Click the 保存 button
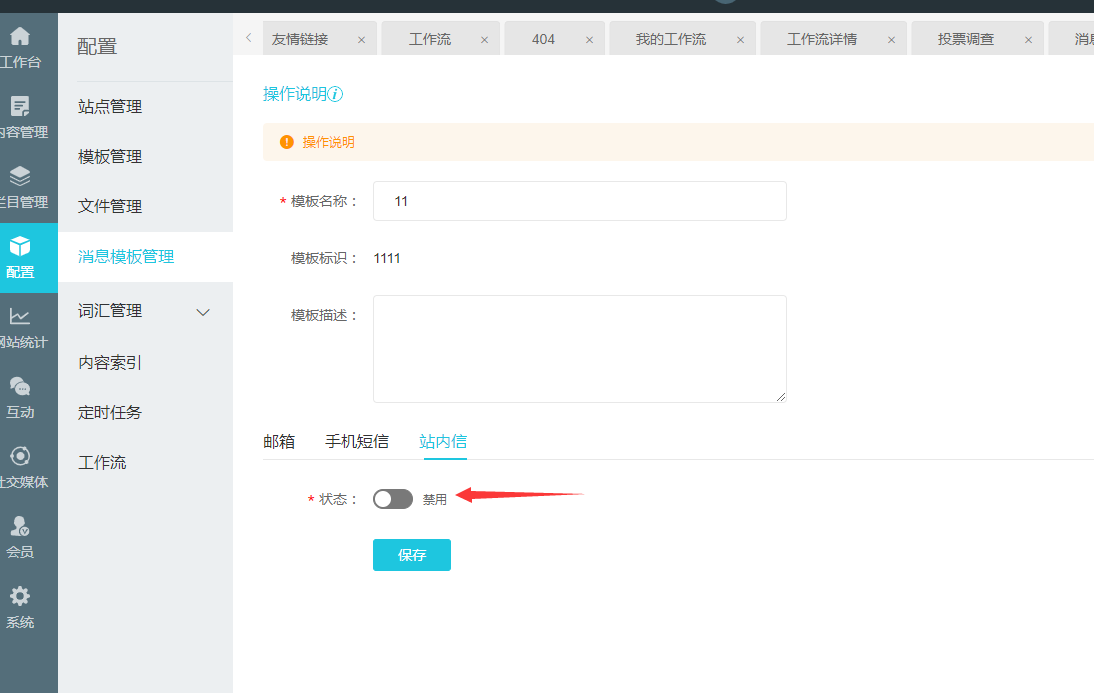This screenshot has width=1094, height=693. point(412,555)
